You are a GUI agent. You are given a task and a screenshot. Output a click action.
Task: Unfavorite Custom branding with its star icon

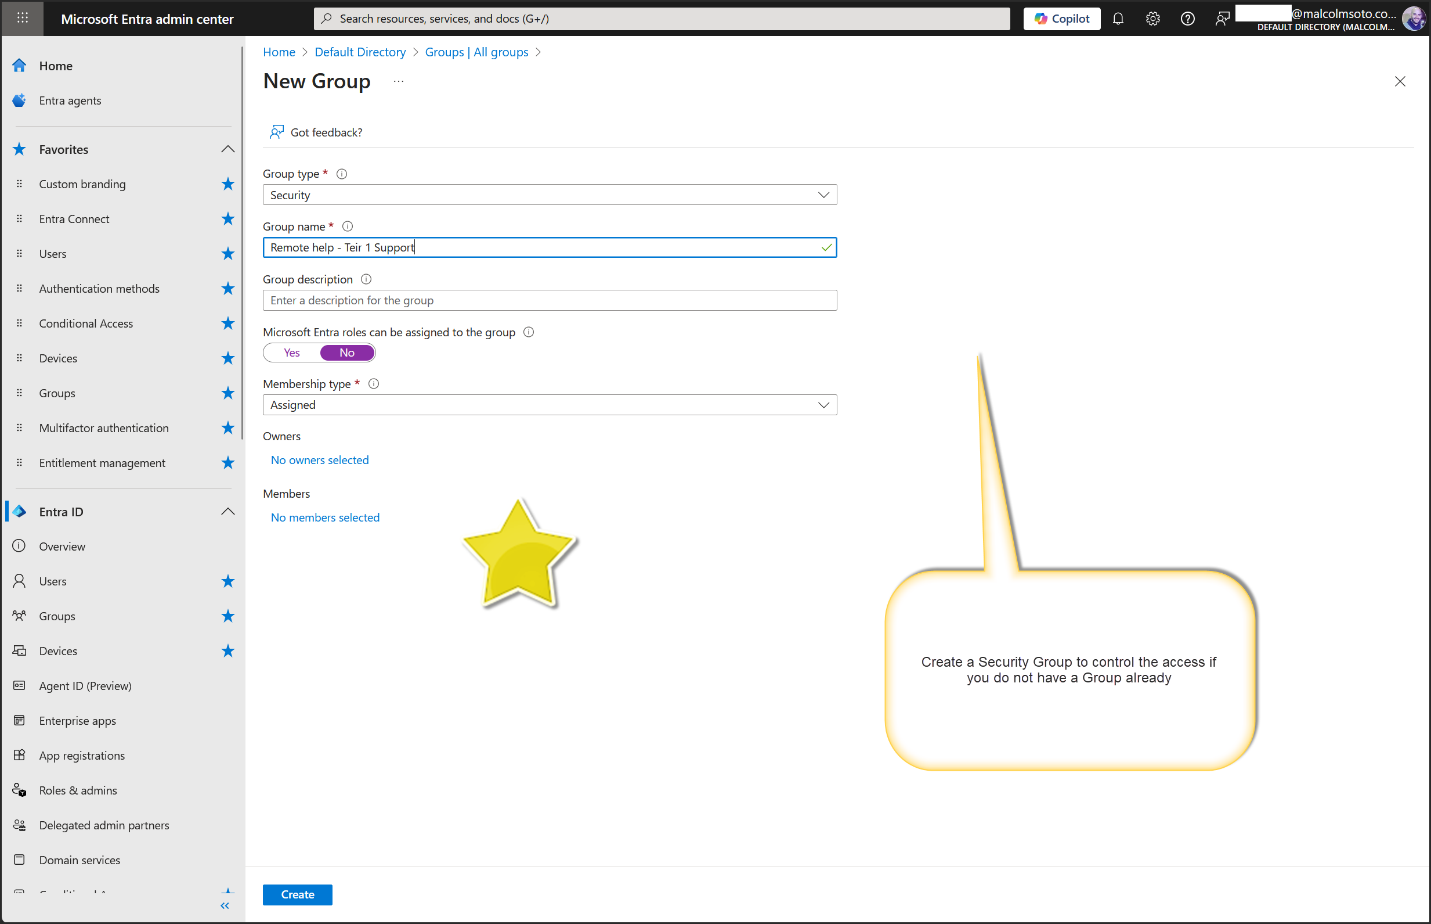click(228, 184)
